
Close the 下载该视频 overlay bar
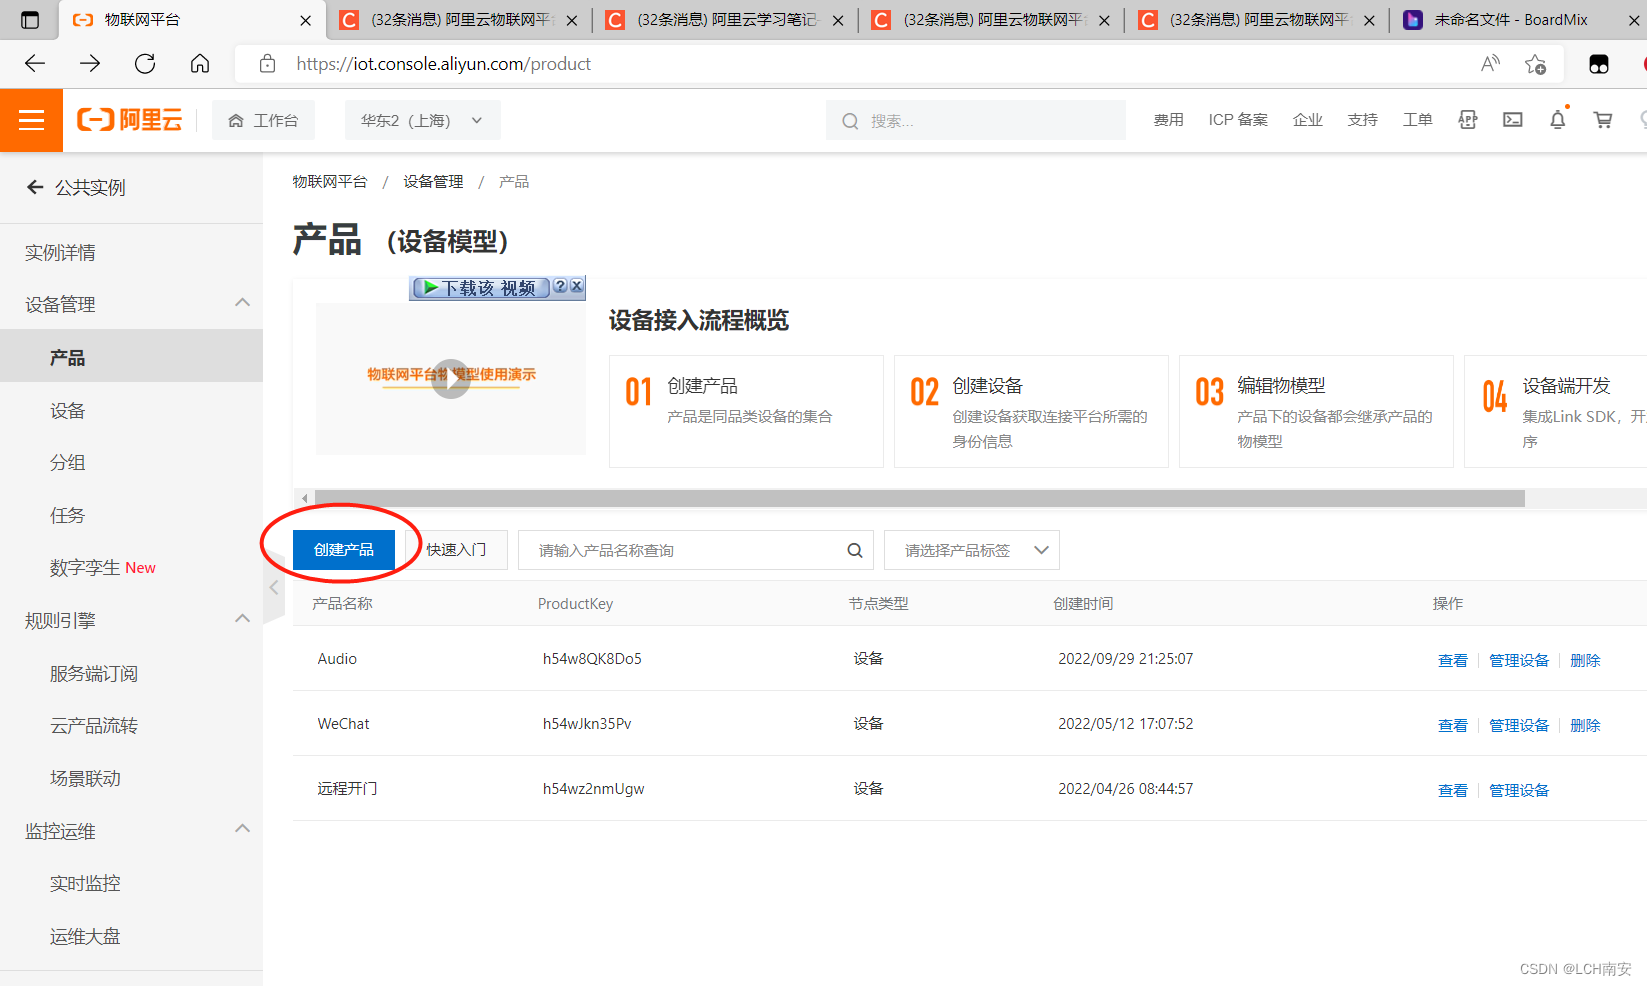coord(577,286)
